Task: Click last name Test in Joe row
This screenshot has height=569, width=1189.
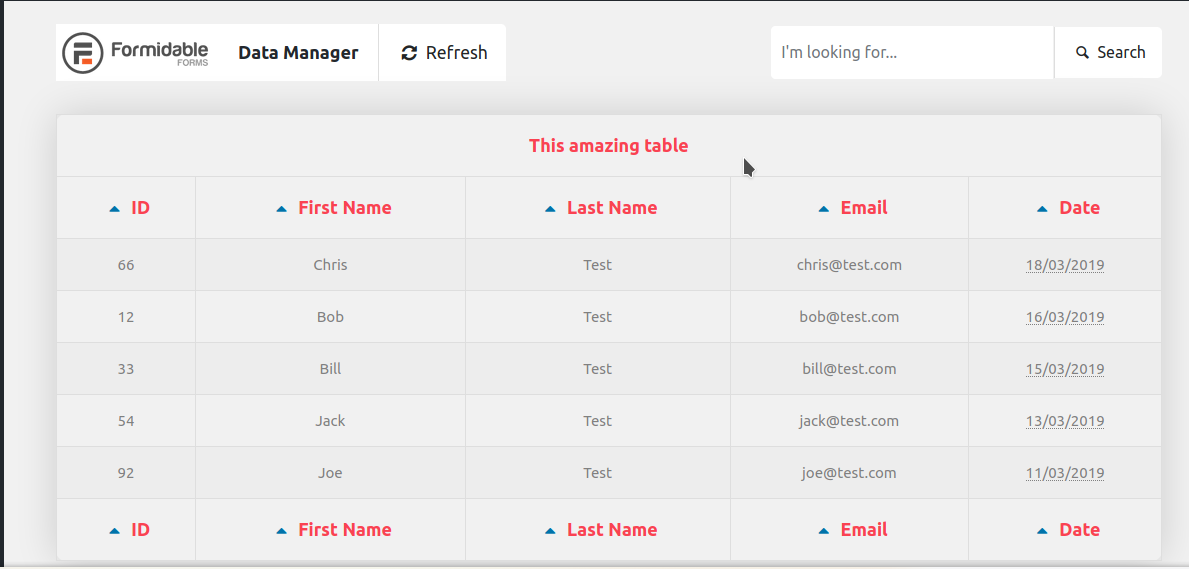Action: (x=598, y=473)
